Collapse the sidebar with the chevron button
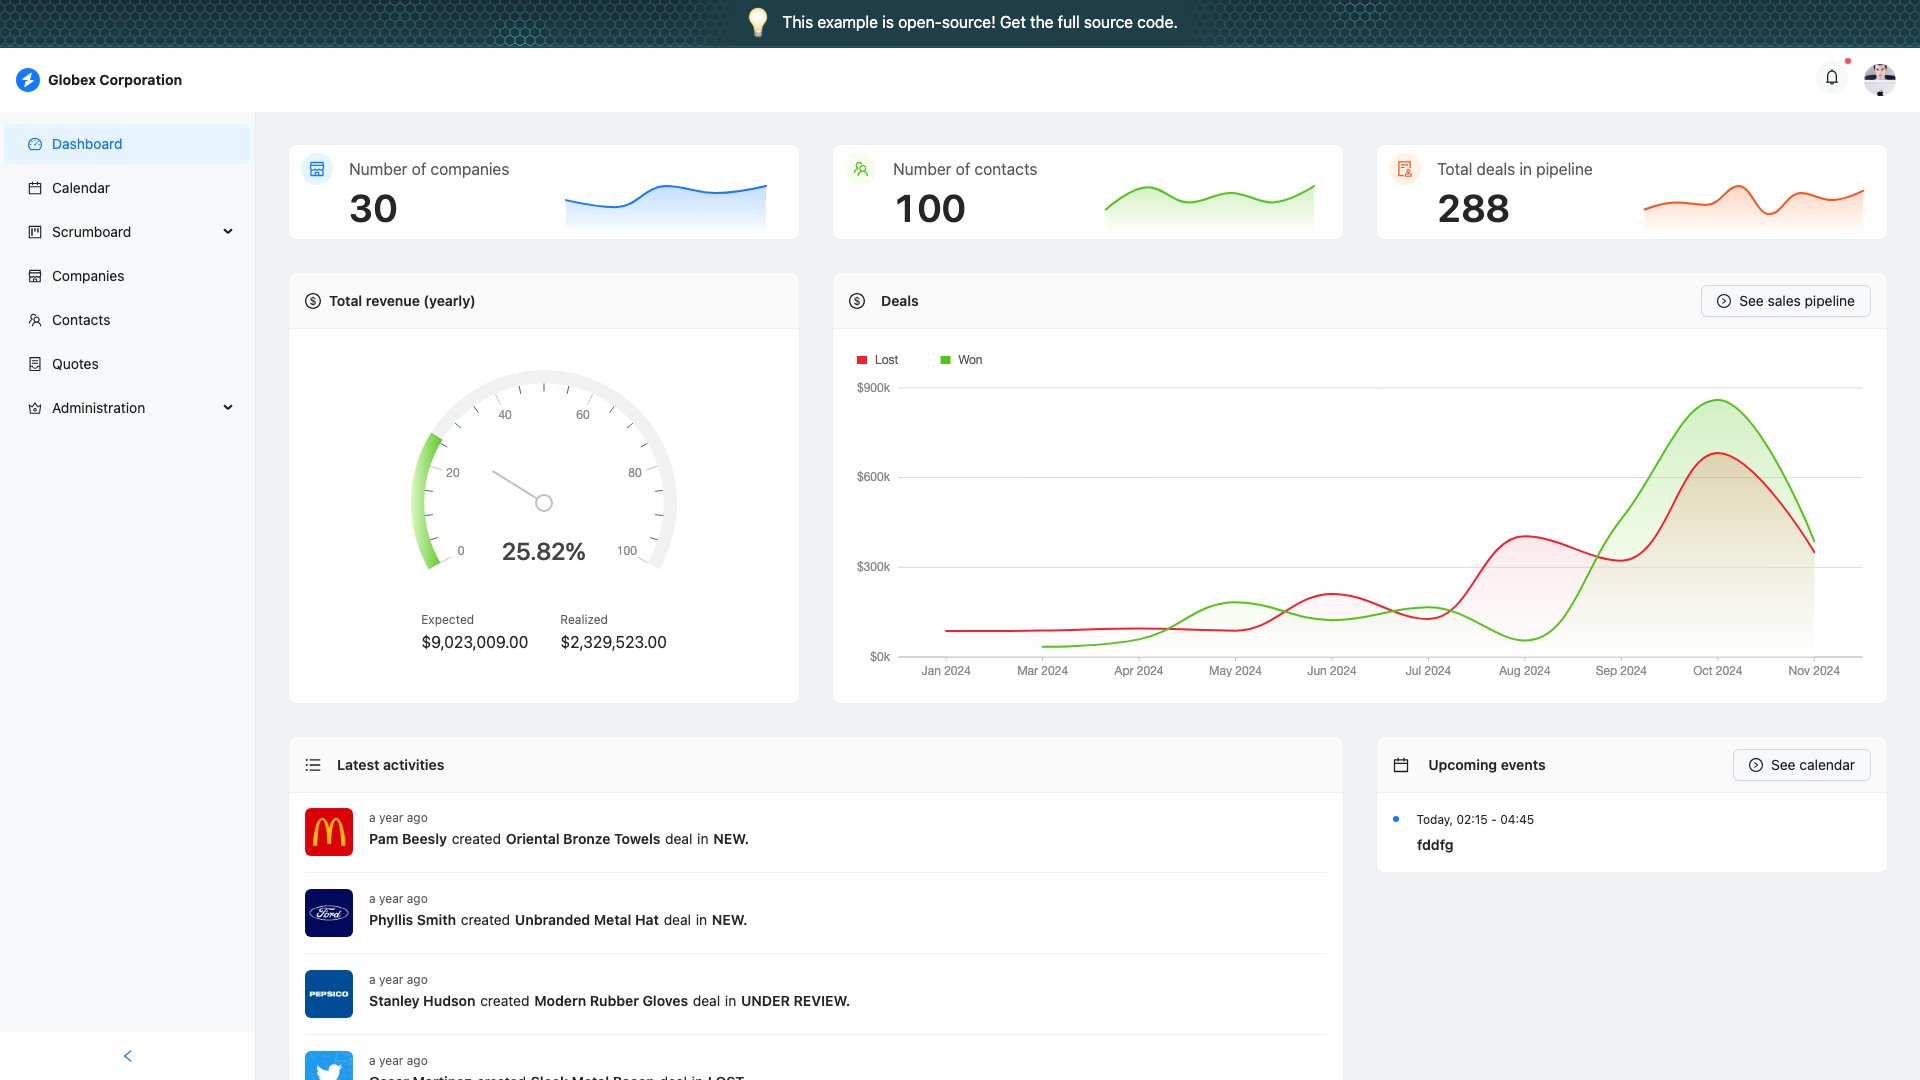 (x=127, y=1055)
